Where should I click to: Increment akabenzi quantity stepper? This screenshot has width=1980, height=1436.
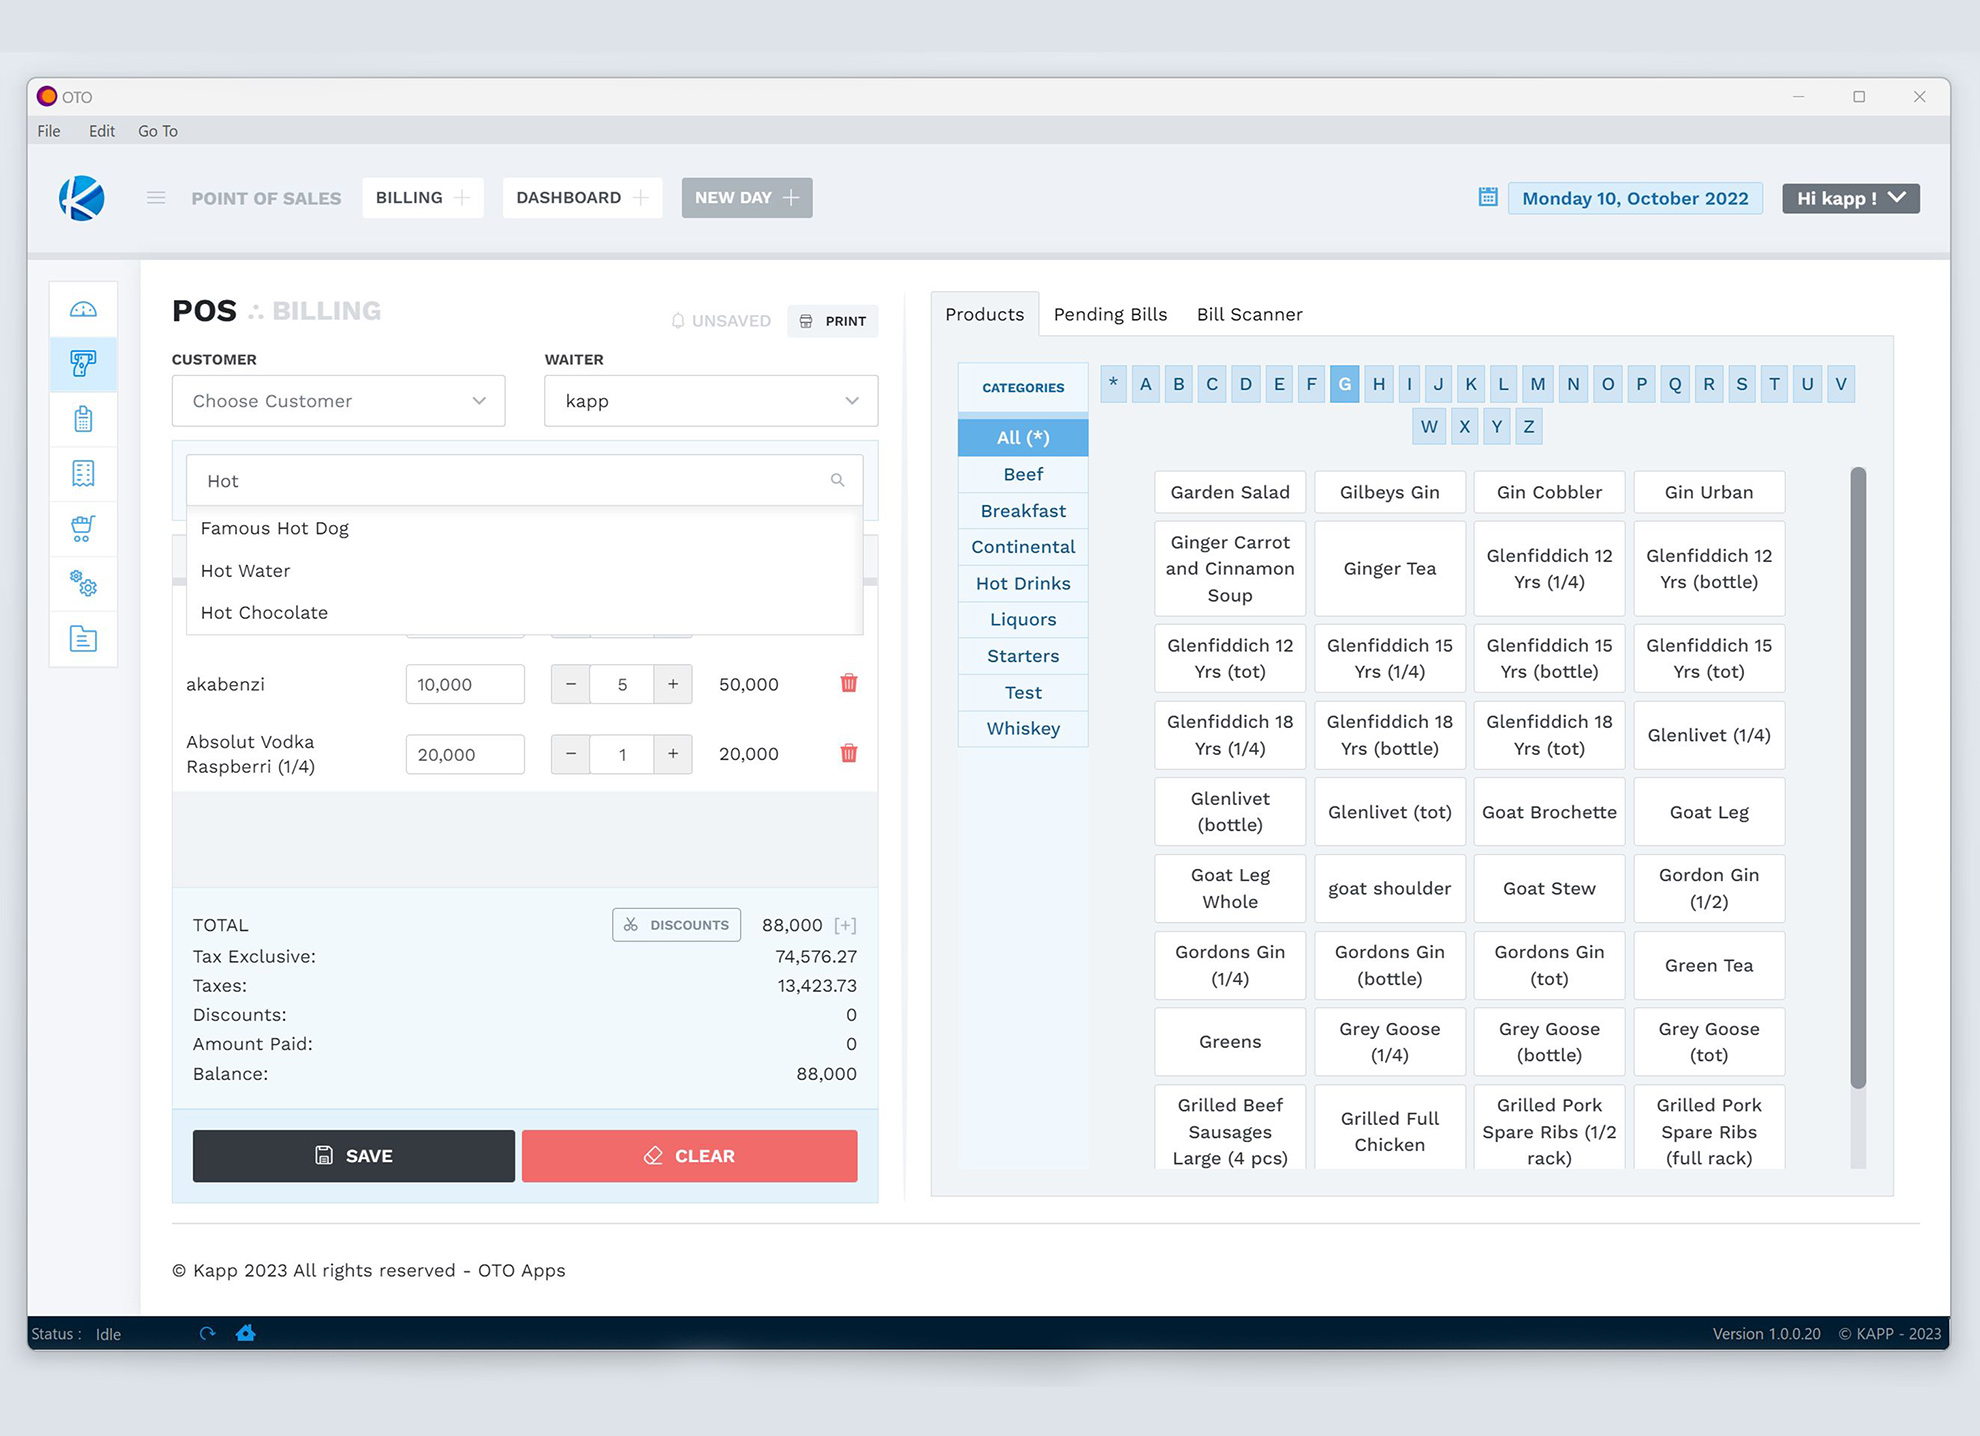click(x=672, y=684)
